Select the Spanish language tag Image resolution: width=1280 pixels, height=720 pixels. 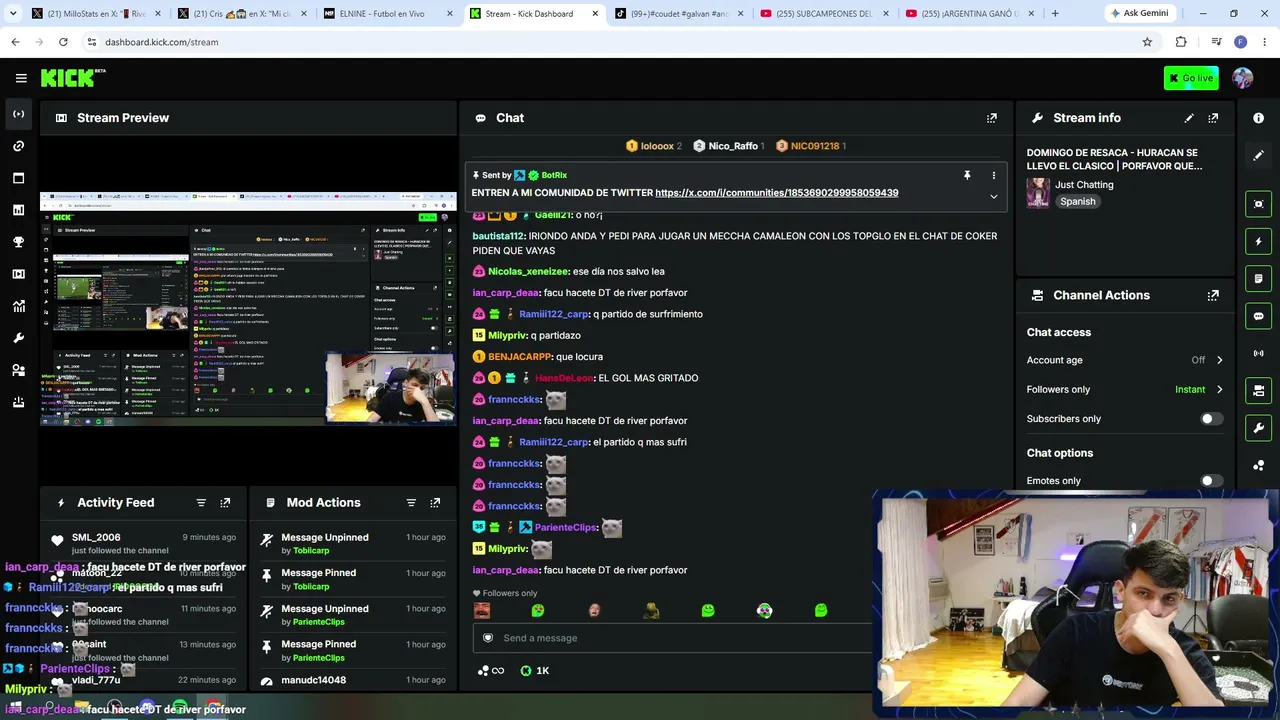pyautogui.click(x=1077, y=202)
